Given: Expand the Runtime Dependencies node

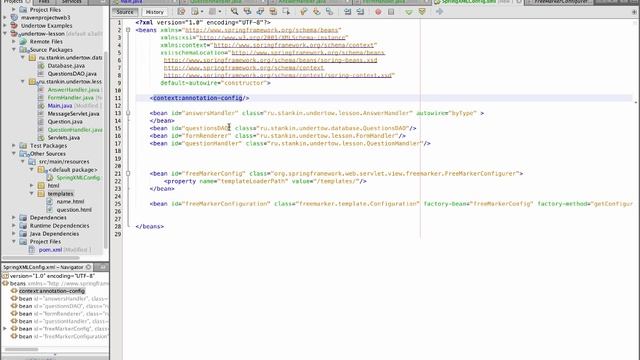Looking at the screenshot, I should coord(14,225).
